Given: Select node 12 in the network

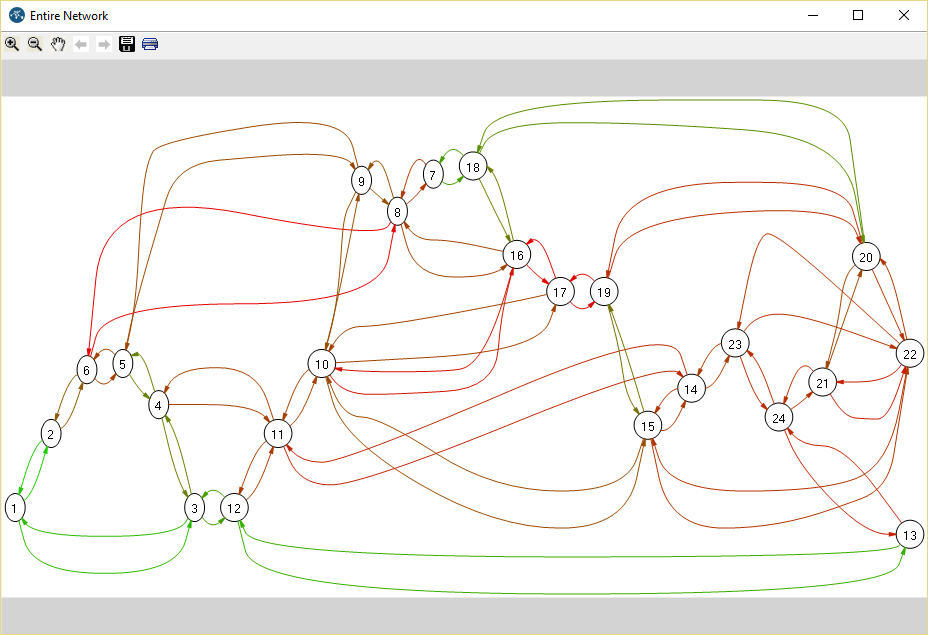Looking at the screenshot, I should [x=234, y=508].
